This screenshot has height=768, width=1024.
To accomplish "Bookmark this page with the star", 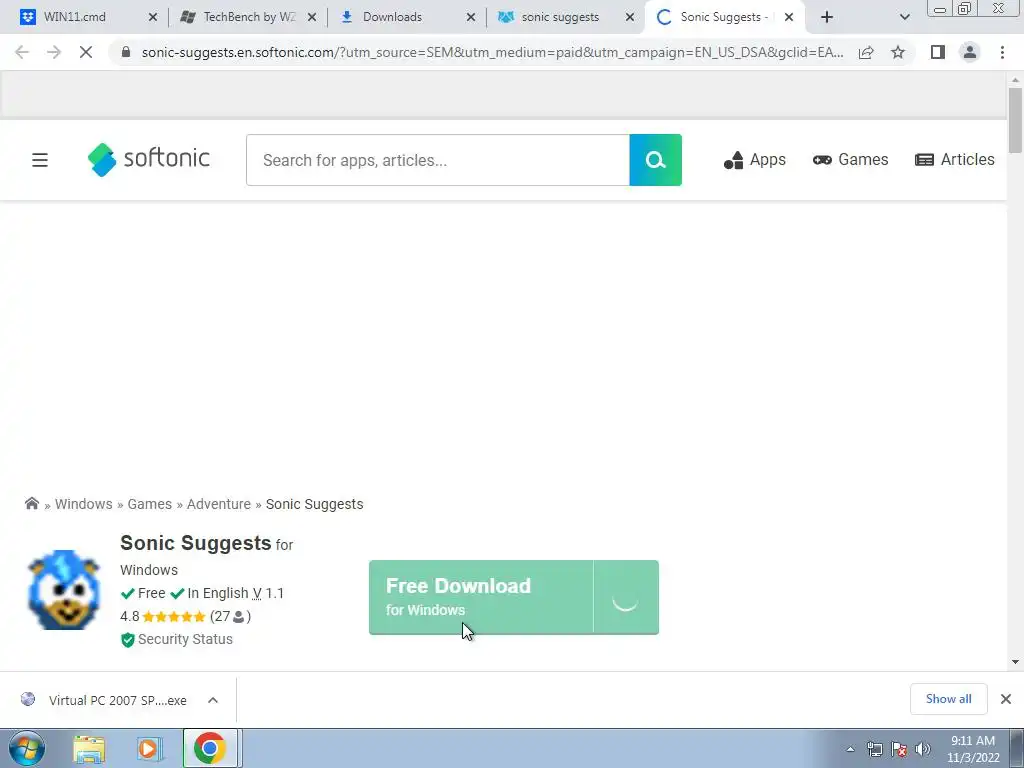I will pyautogui.click(x=898, y=52).
